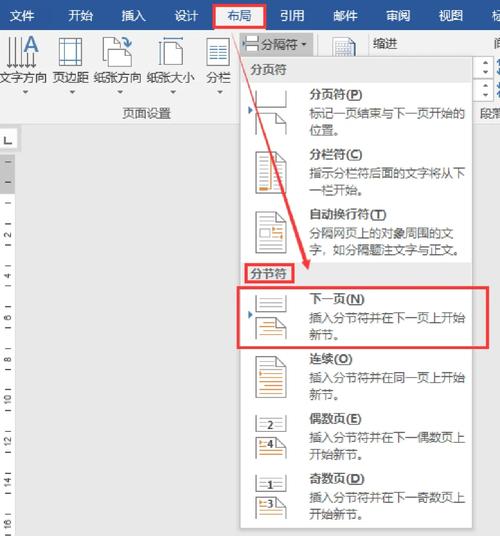The height and width of the screenshot is (536, 500).
Task: Click the 页面设置 group label
Action: [x=147, y=113]
